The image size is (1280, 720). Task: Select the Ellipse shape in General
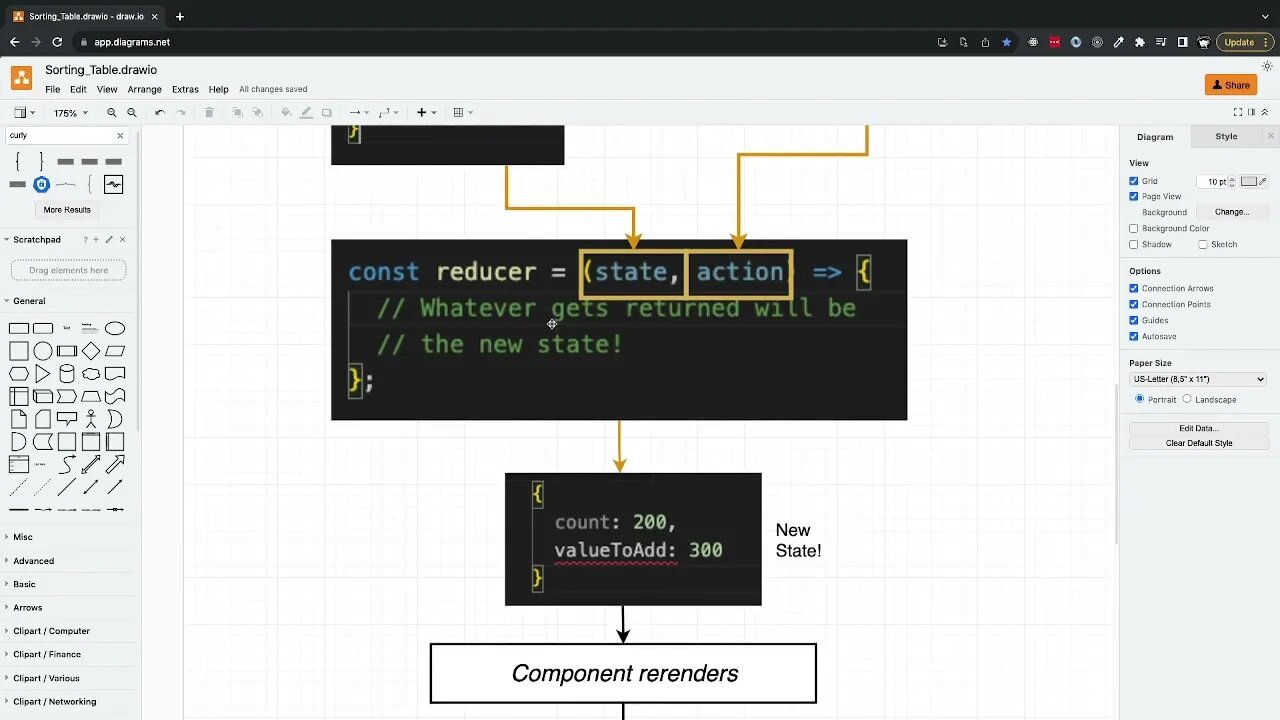tap(115, 328)
